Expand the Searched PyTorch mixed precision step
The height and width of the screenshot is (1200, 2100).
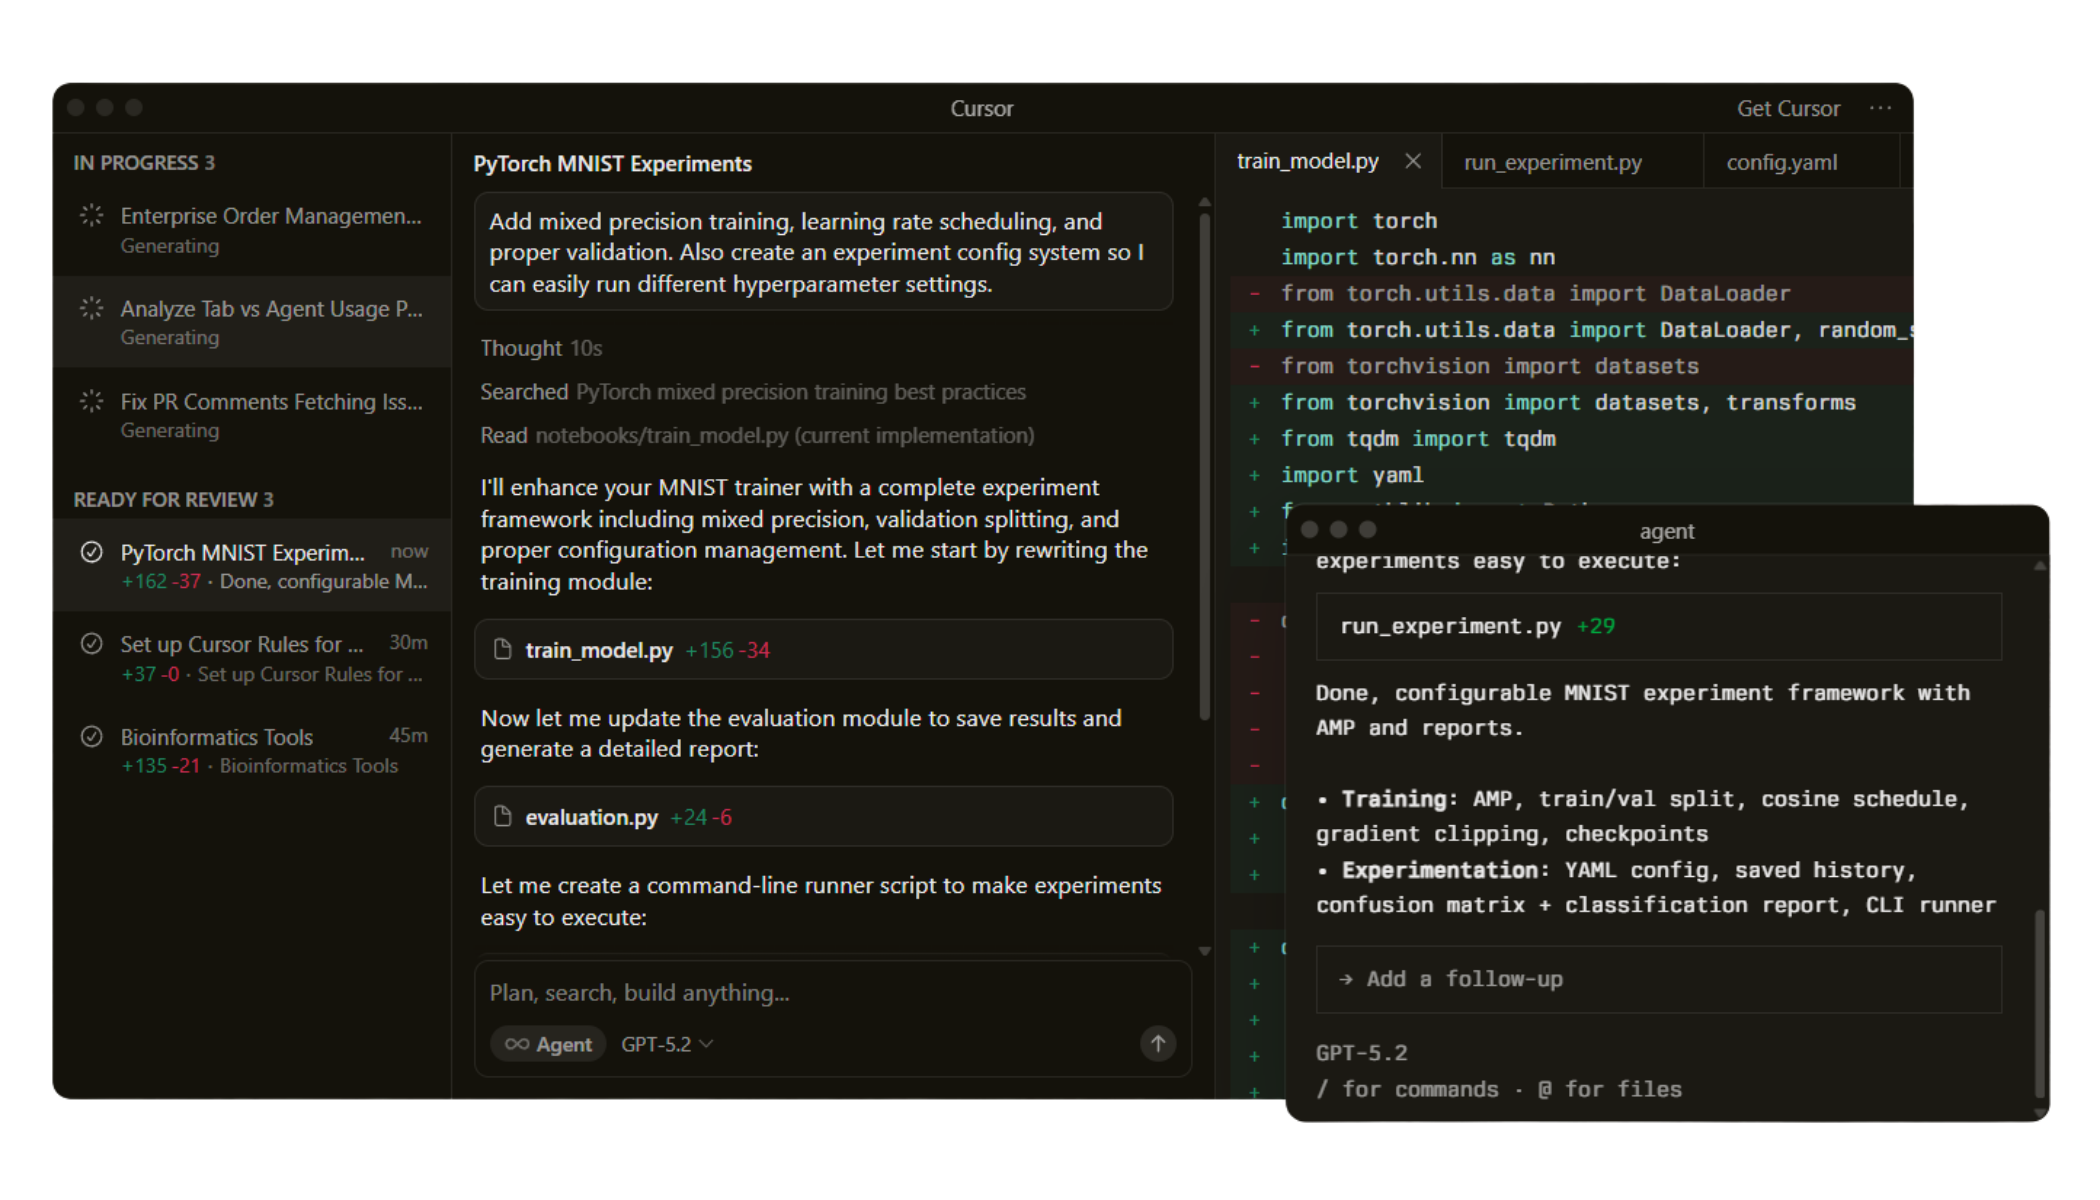(x=752, y=392)
